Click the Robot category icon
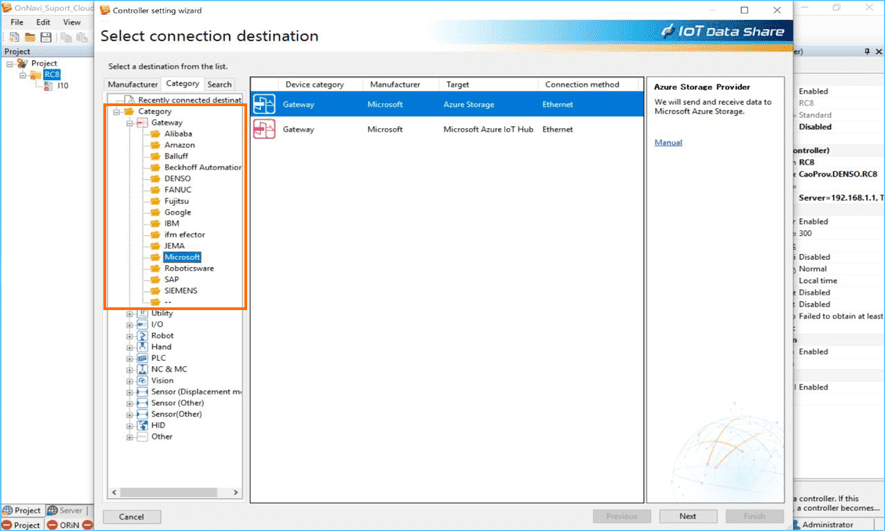 142,336
